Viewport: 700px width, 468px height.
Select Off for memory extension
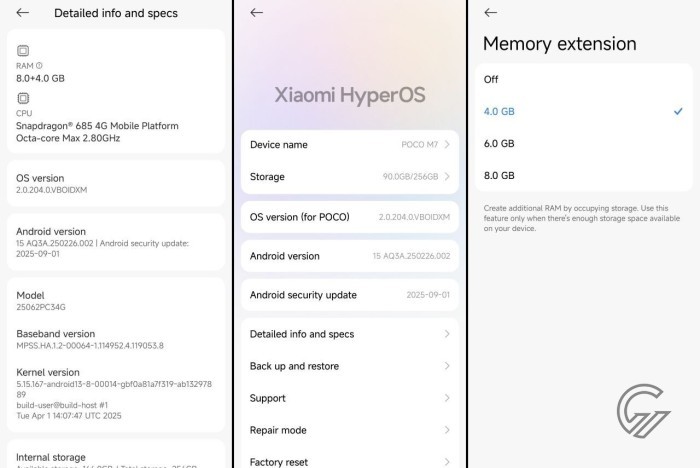pos(491,79)
